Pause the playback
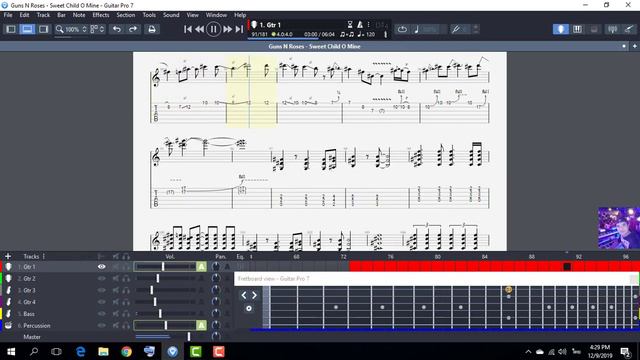The height and width of the screenshot is (360, 640). (x=213, y=29)
